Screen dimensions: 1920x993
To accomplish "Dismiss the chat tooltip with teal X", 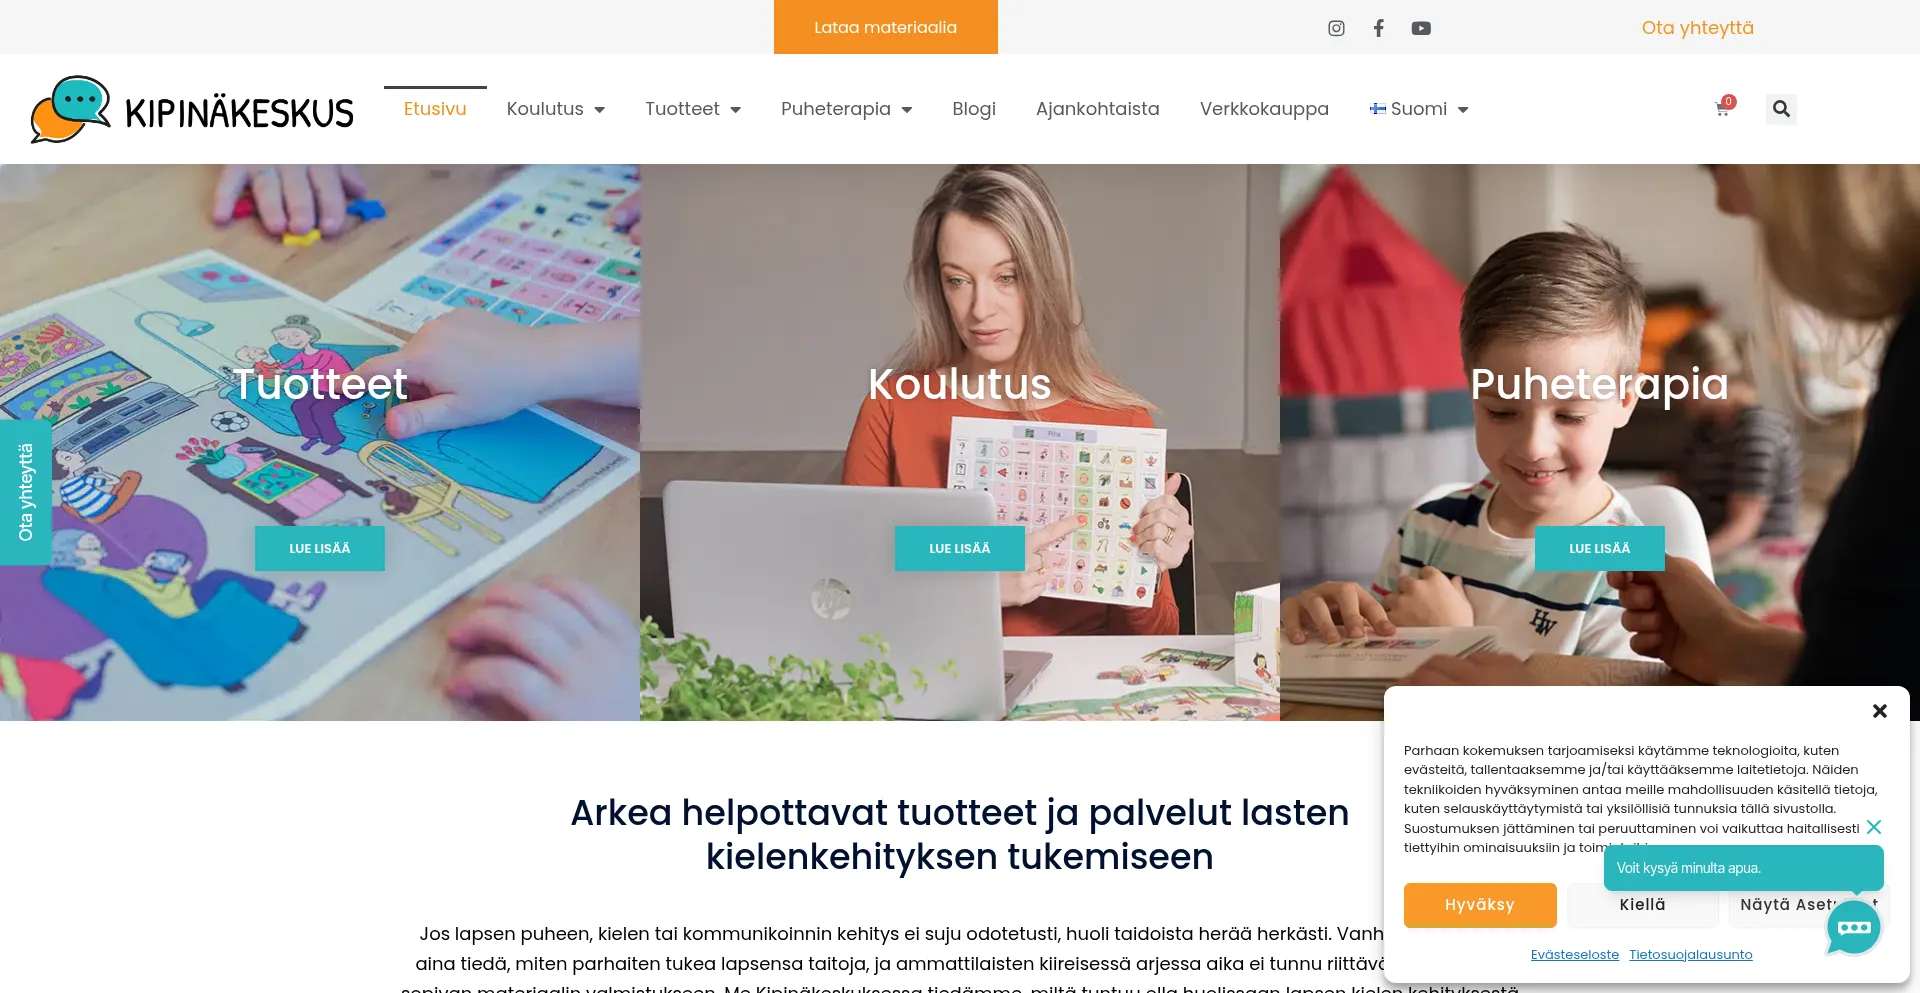I will pos(1874,827).
